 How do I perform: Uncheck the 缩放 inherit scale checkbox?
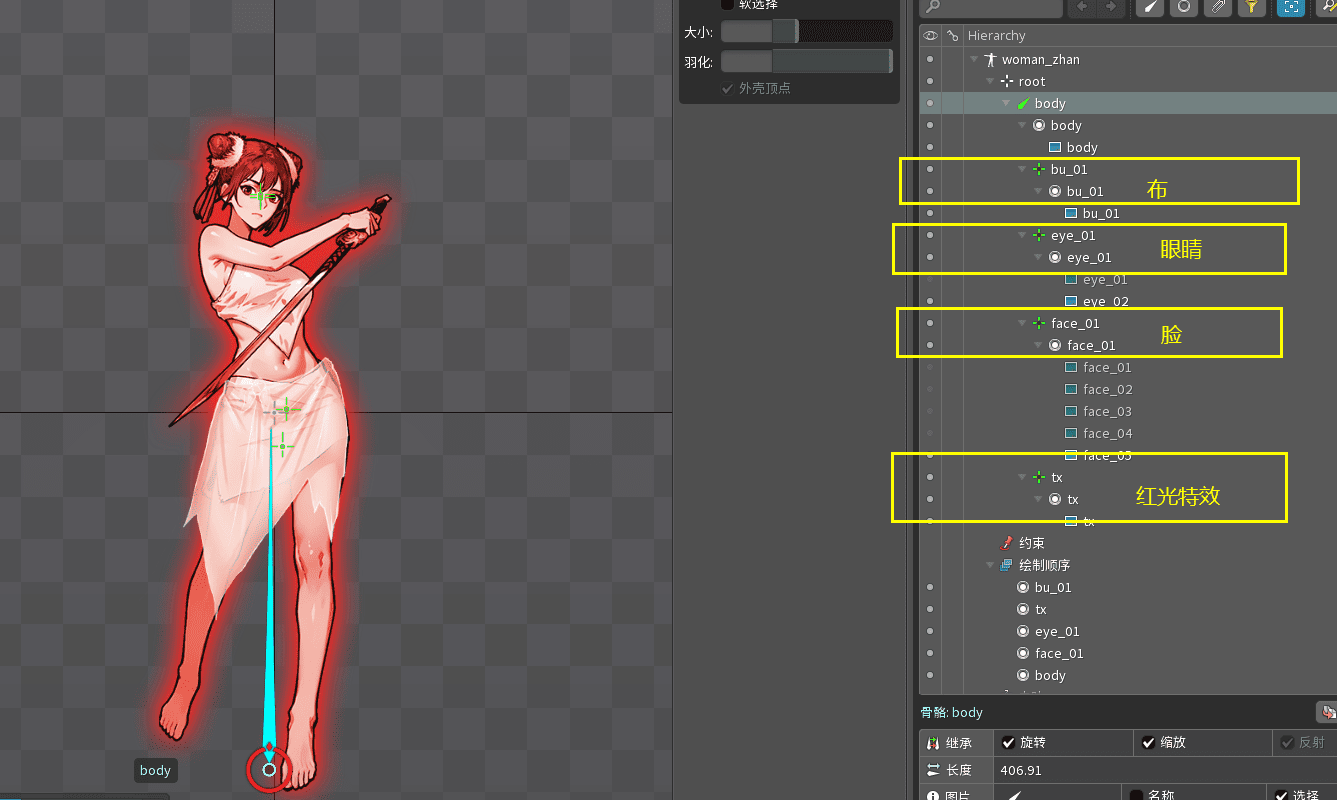tap(1149, 743)
